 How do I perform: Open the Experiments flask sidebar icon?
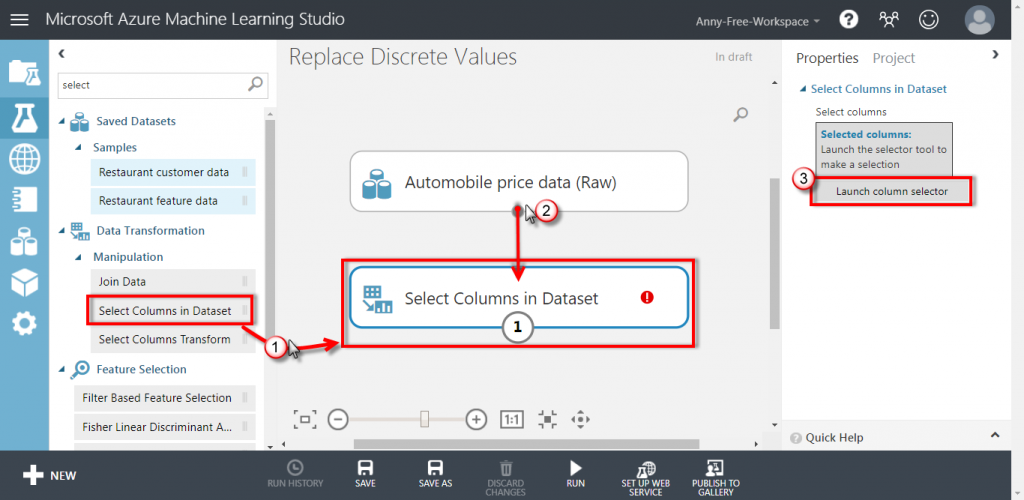point(24,116)
